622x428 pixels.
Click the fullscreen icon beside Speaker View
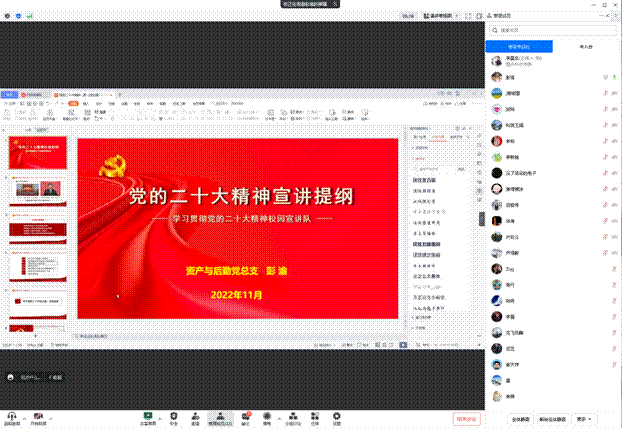coord(468,16)
